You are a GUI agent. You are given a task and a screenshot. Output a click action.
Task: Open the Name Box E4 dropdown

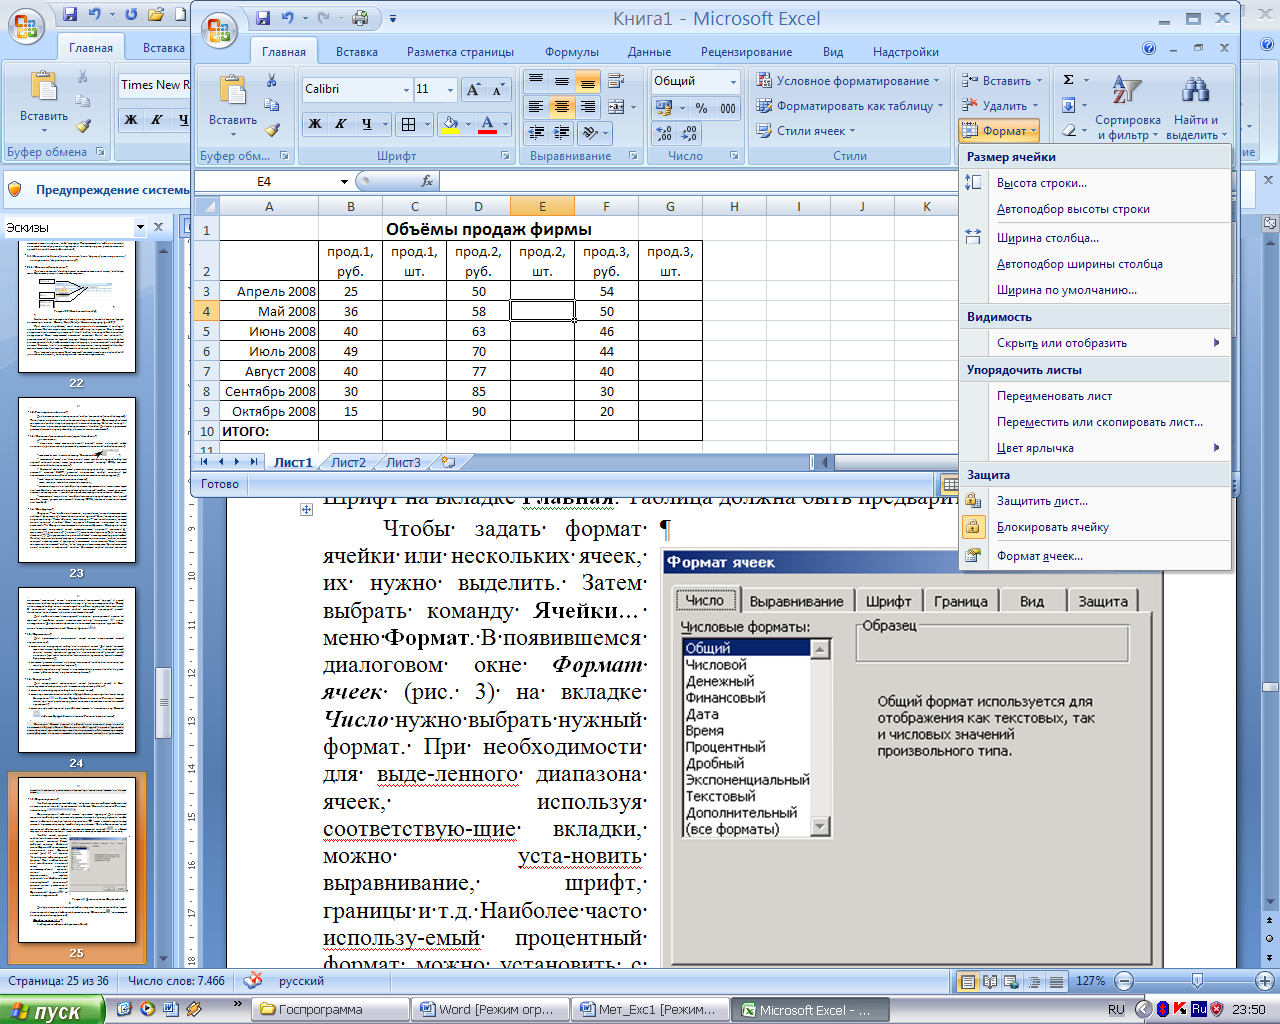point(344,182)
